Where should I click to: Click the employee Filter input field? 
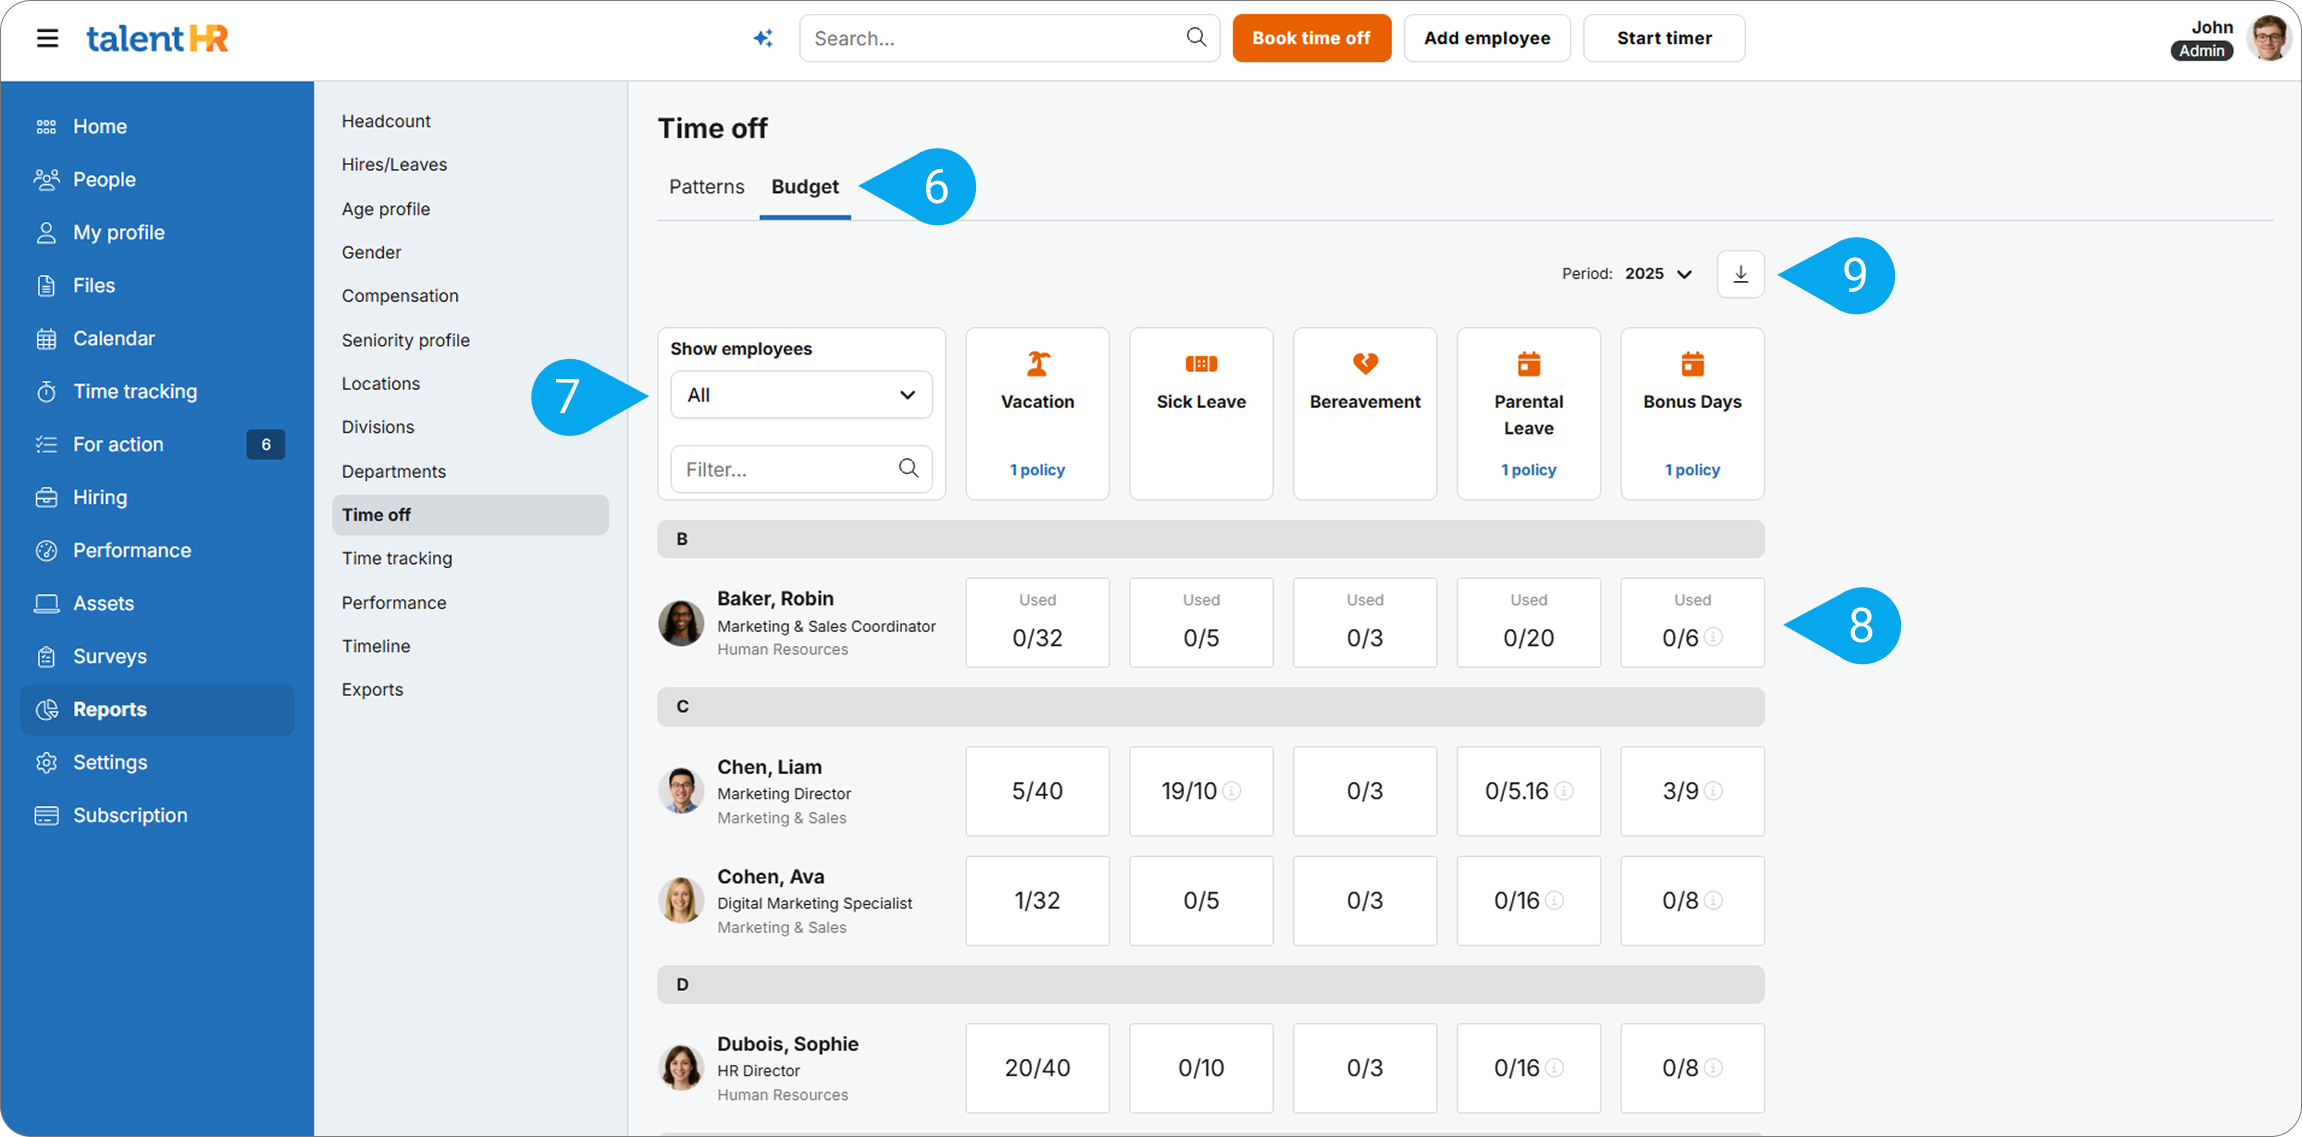point(785,469)
